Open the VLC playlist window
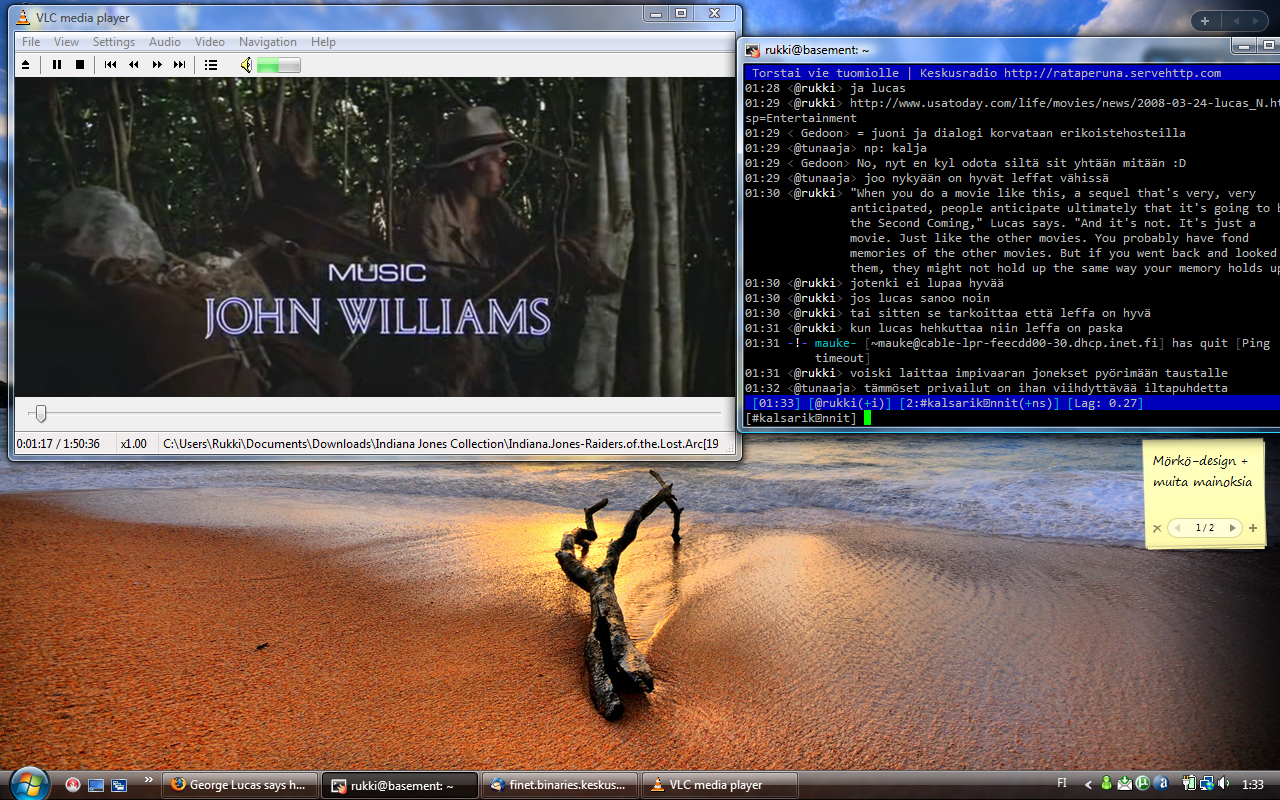Viewport: 1280px width, 800px height. click(x=211, y=65)
